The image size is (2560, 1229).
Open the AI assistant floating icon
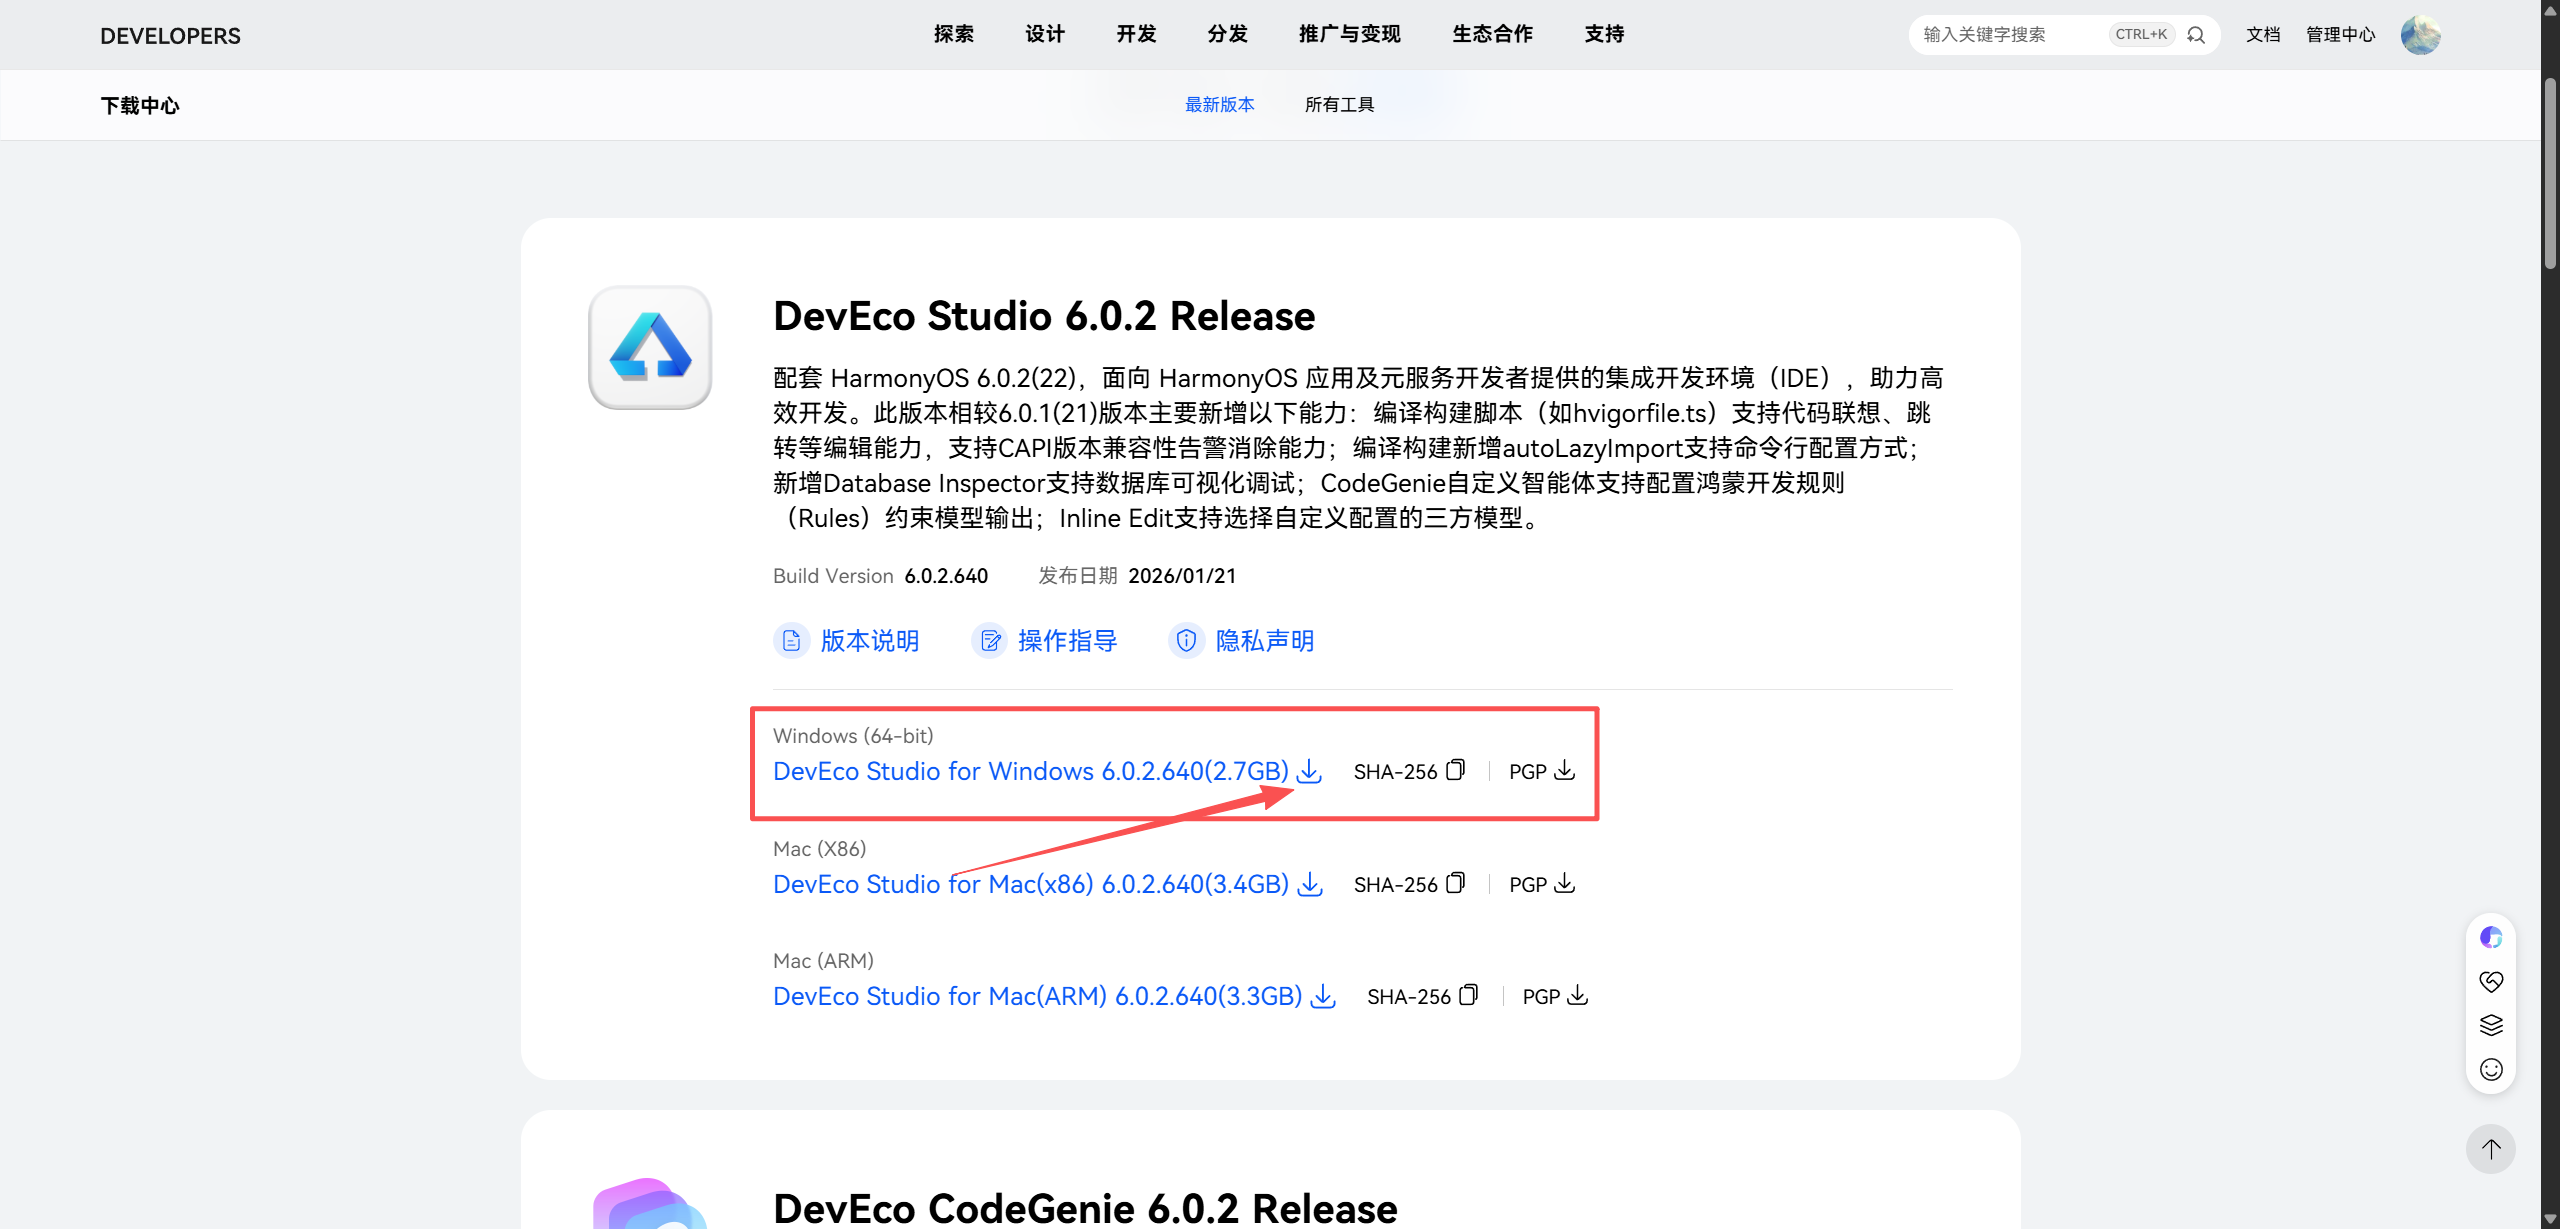pyautogui.click(x=2491, y=937)
